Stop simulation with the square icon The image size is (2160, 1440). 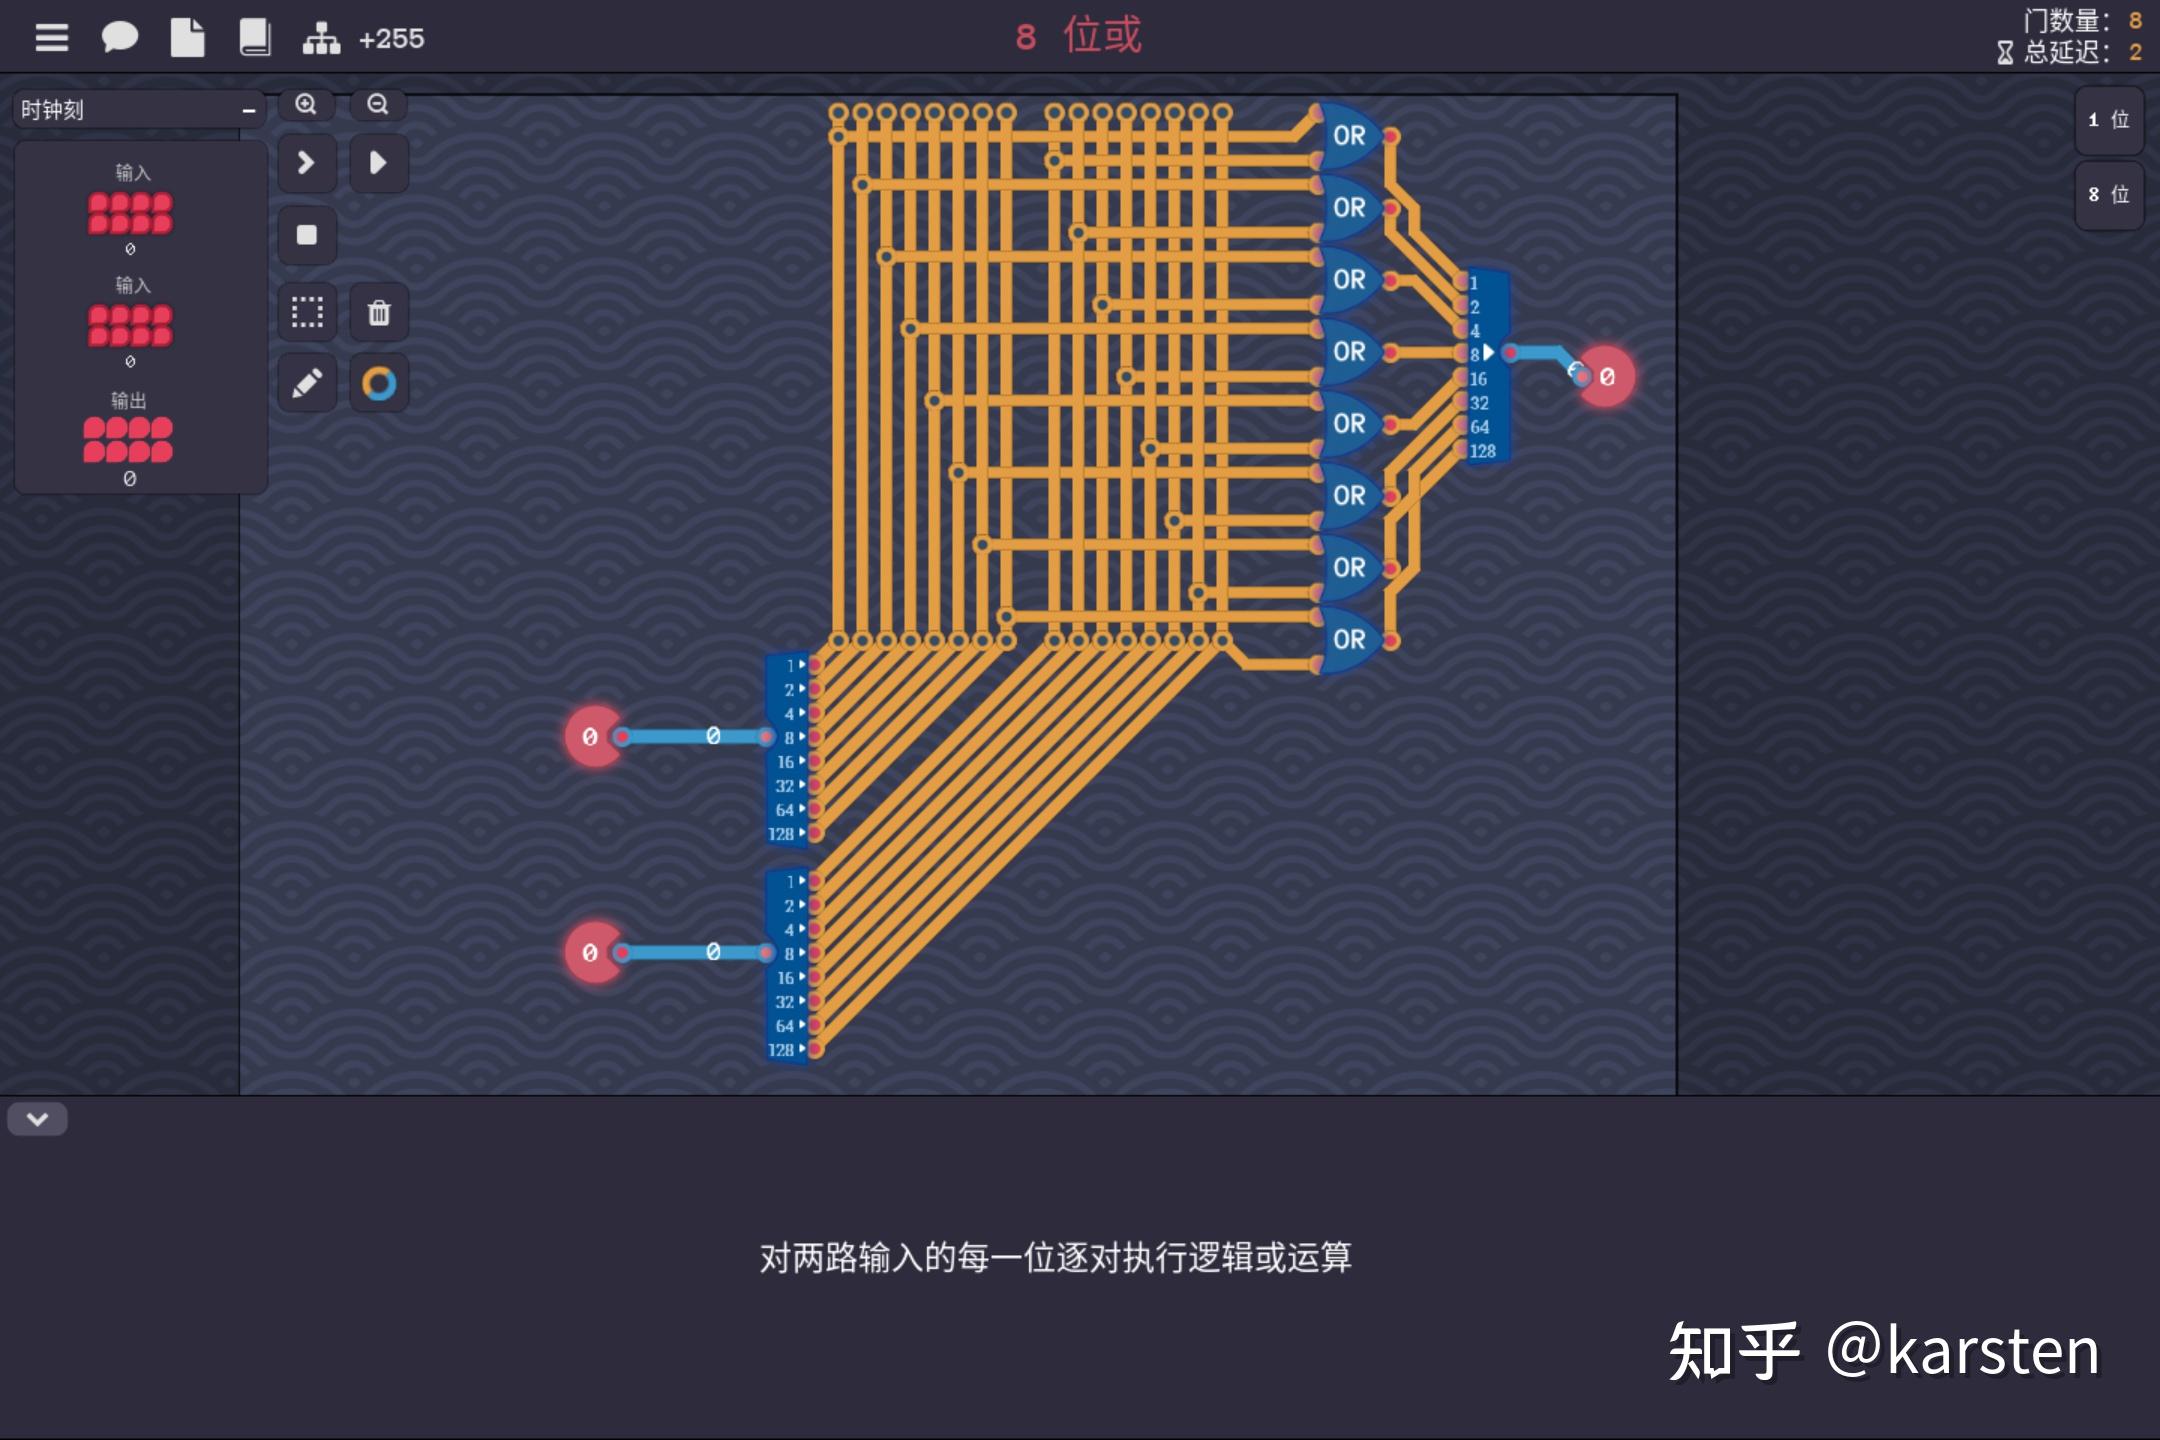tap(307, 234)
